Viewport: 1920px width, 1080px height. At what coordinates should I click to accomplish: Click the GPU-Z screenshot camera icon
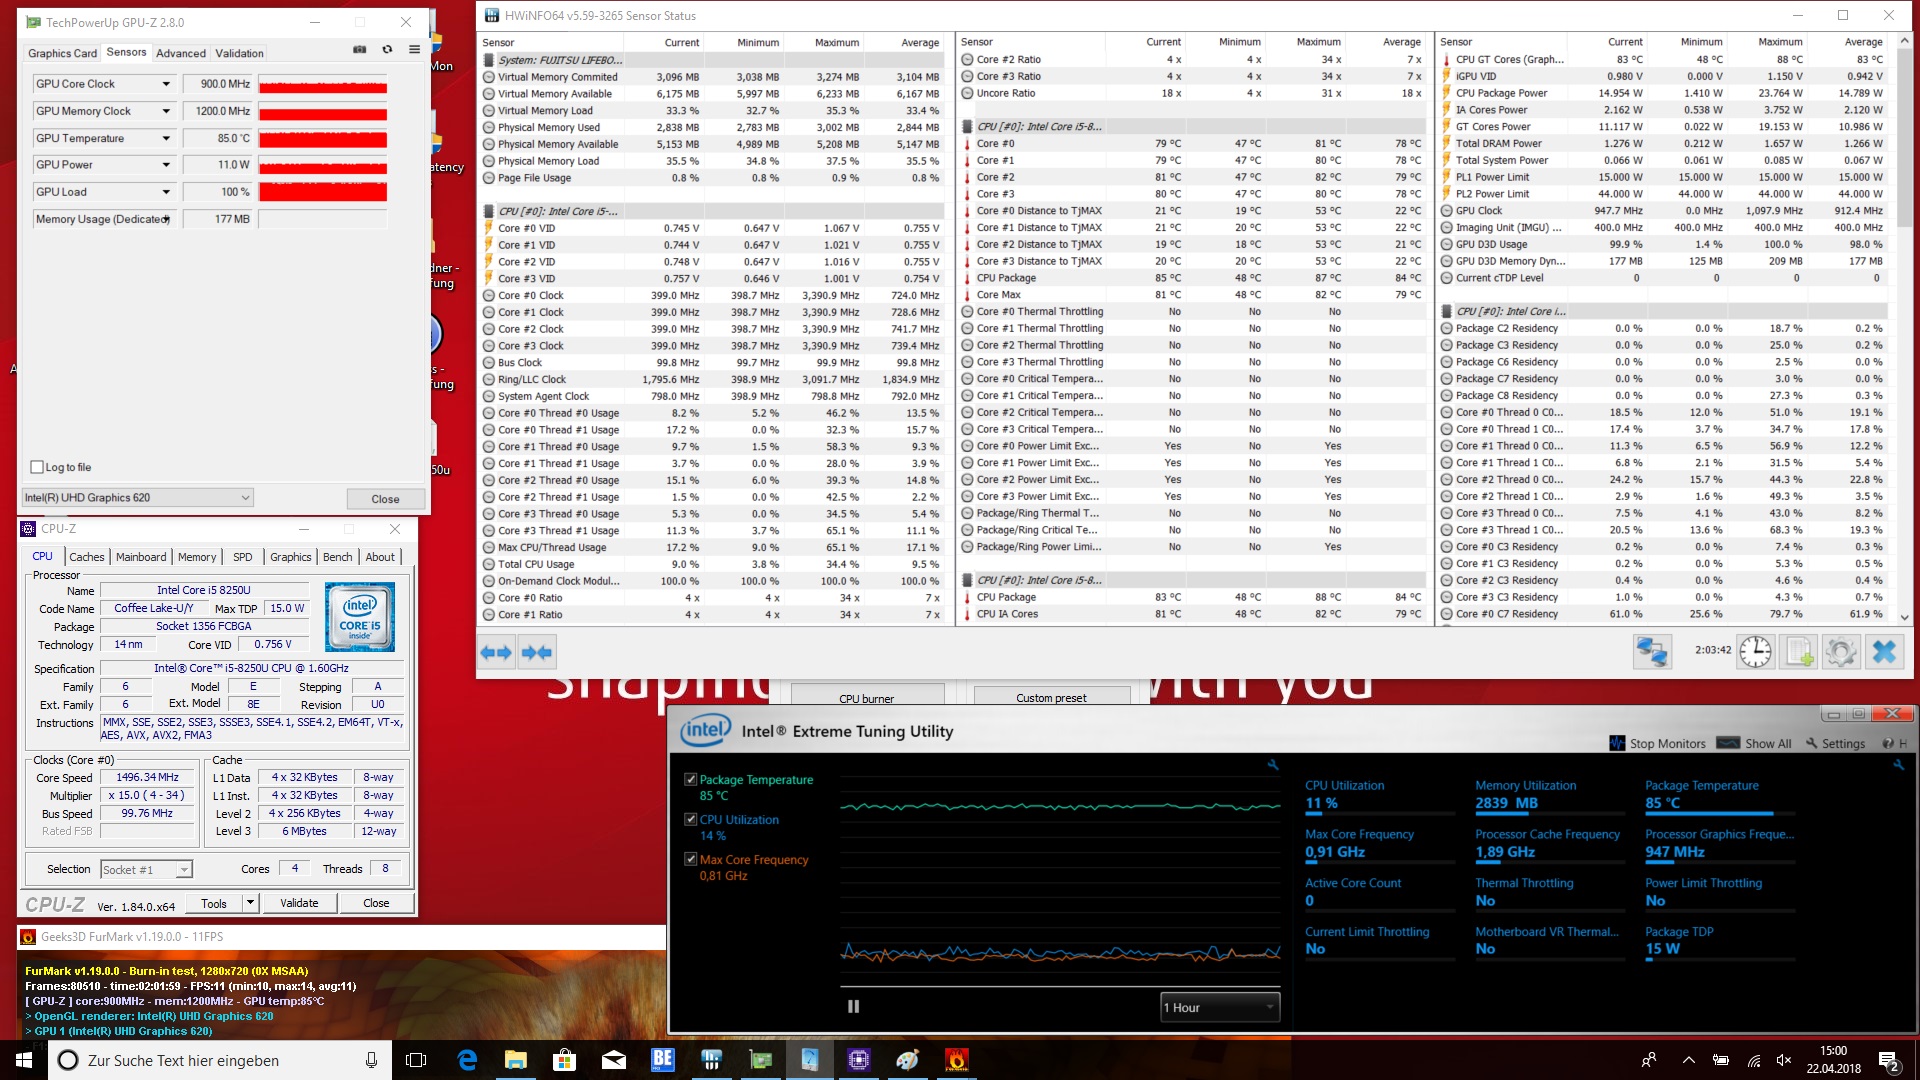360,50
